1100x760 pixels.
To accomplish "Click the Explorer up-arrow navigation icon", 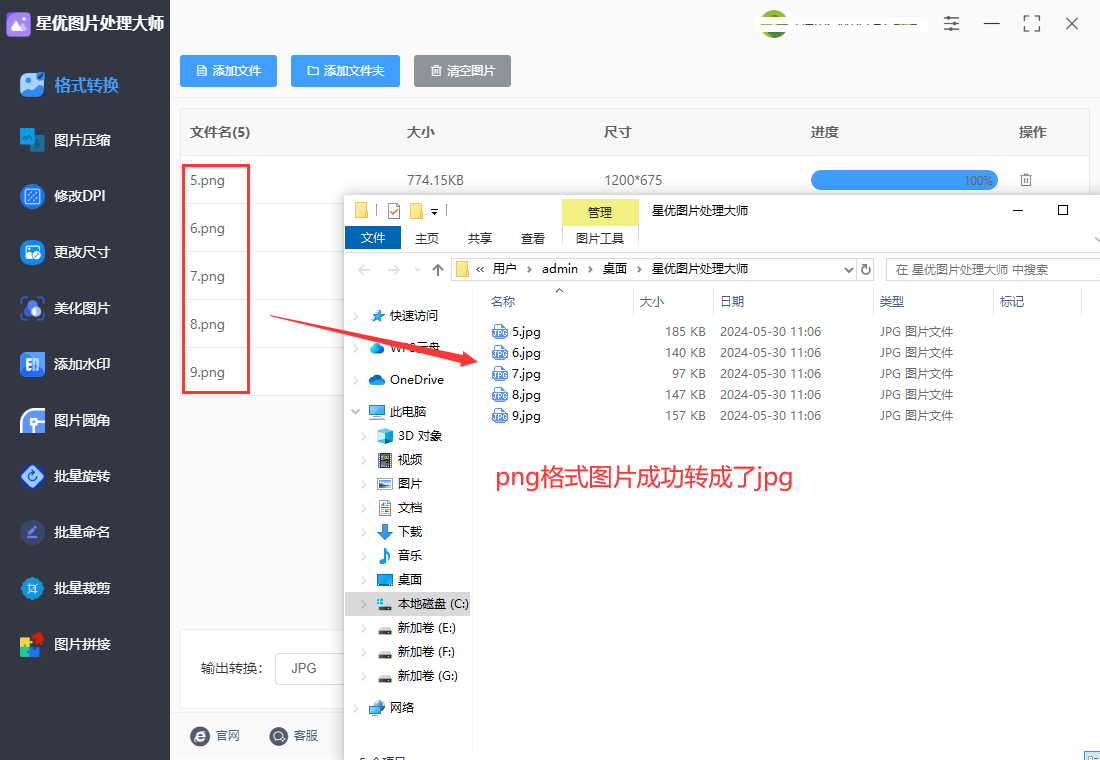I will pyautogui.click(x=438, y=269).
